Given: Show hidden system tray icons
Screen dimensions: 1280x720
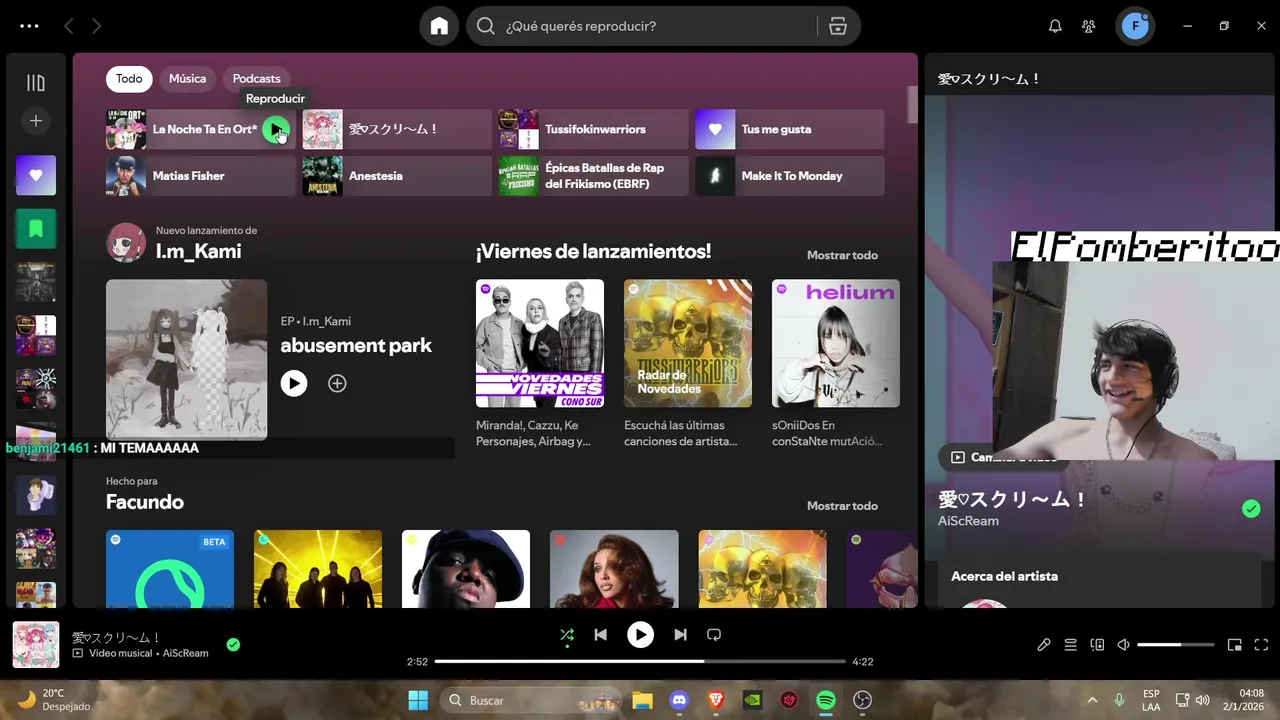Looking at the screenshot, I should pyautogui.click(x=1092, y=700).
